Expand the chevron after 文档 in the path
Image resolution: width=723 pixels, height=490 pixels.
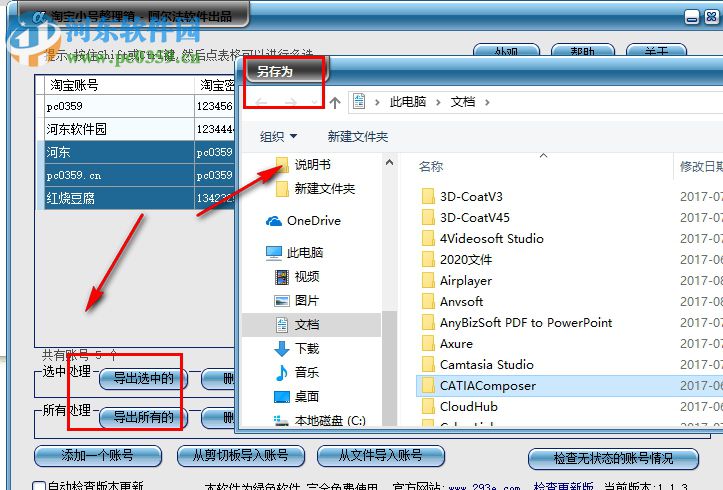pyautogui.click(x=487, y=102)
